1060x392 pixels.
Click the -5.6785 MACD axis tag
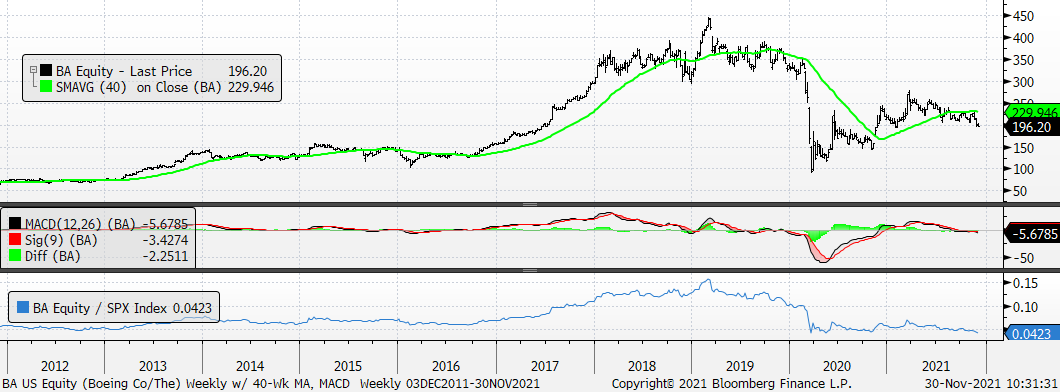tap(1033, 234)
